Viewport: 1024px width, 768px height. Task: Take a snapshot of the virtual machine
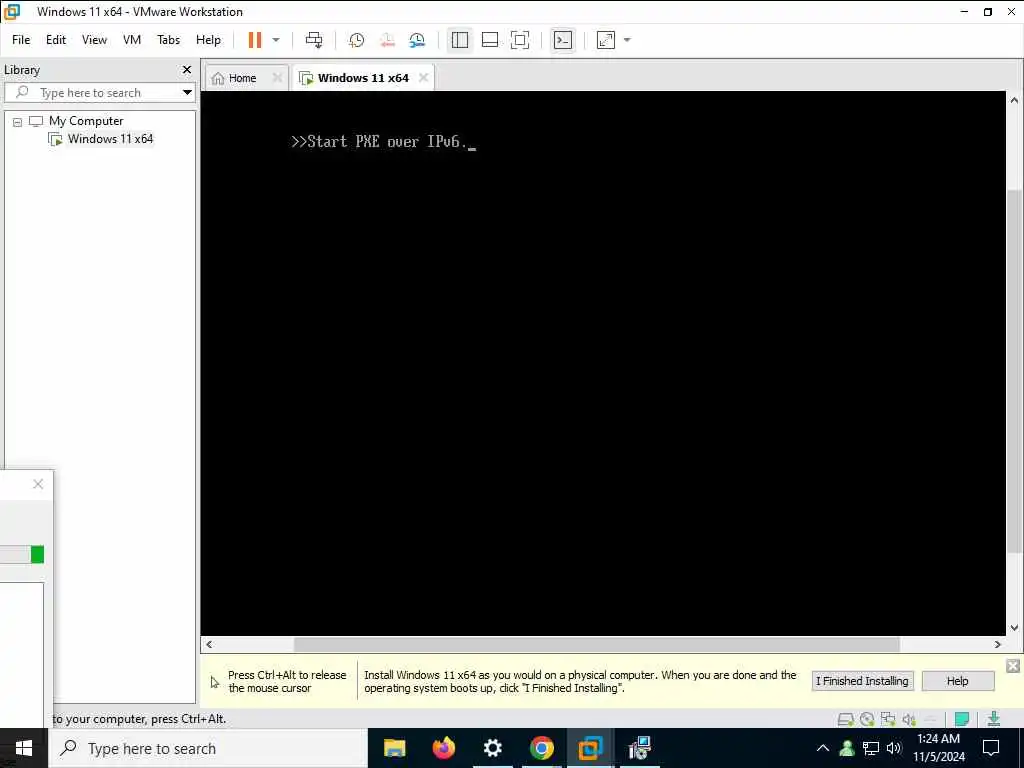(356, 40)
